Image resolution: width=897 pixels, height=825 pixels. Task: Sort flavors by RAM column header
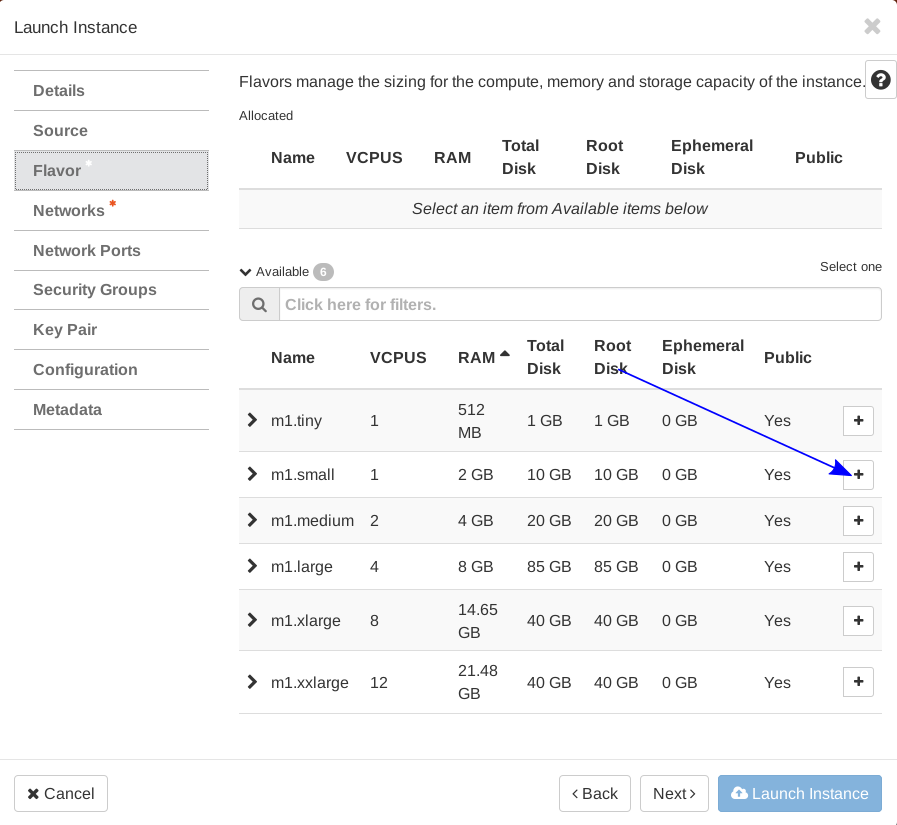(x=477, y=358)
